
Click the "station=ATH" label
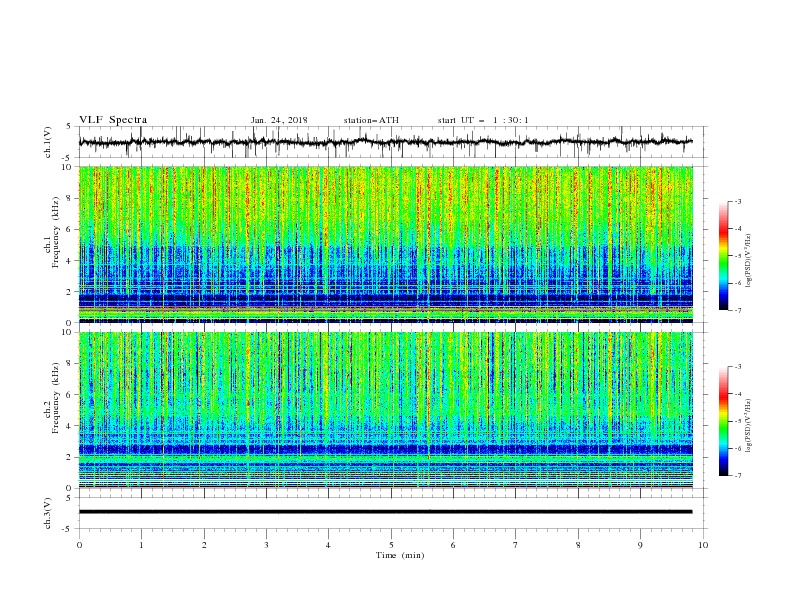(371, 120)
